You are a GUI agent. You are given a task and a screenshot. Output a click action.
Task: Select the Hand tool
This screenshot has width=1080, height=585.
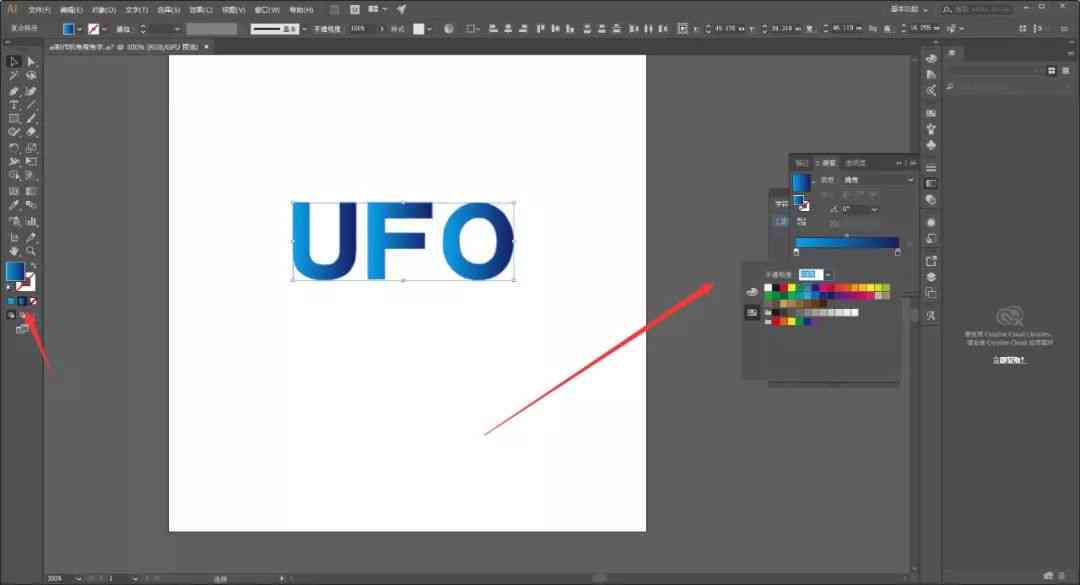14,251
